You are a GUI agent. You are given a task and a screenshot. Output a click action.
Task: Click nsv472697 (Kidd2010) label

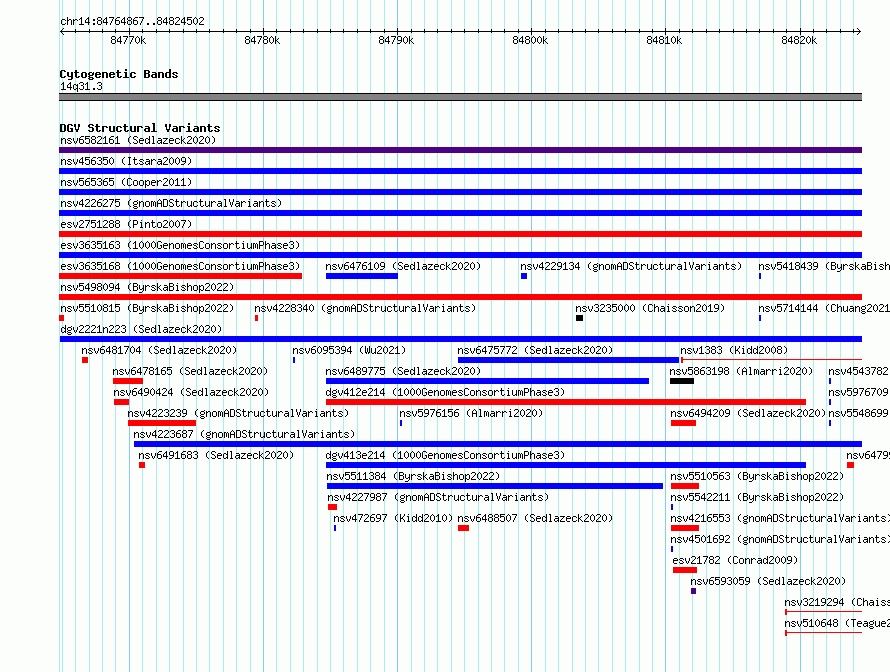click(x=393, y=518)
